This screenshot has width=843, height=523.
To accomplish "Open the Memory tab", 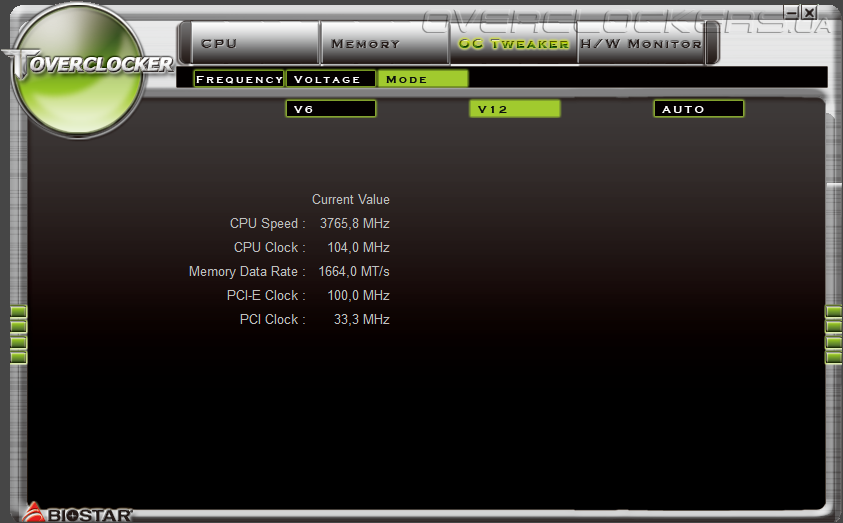I will click(x=384, y=43).
